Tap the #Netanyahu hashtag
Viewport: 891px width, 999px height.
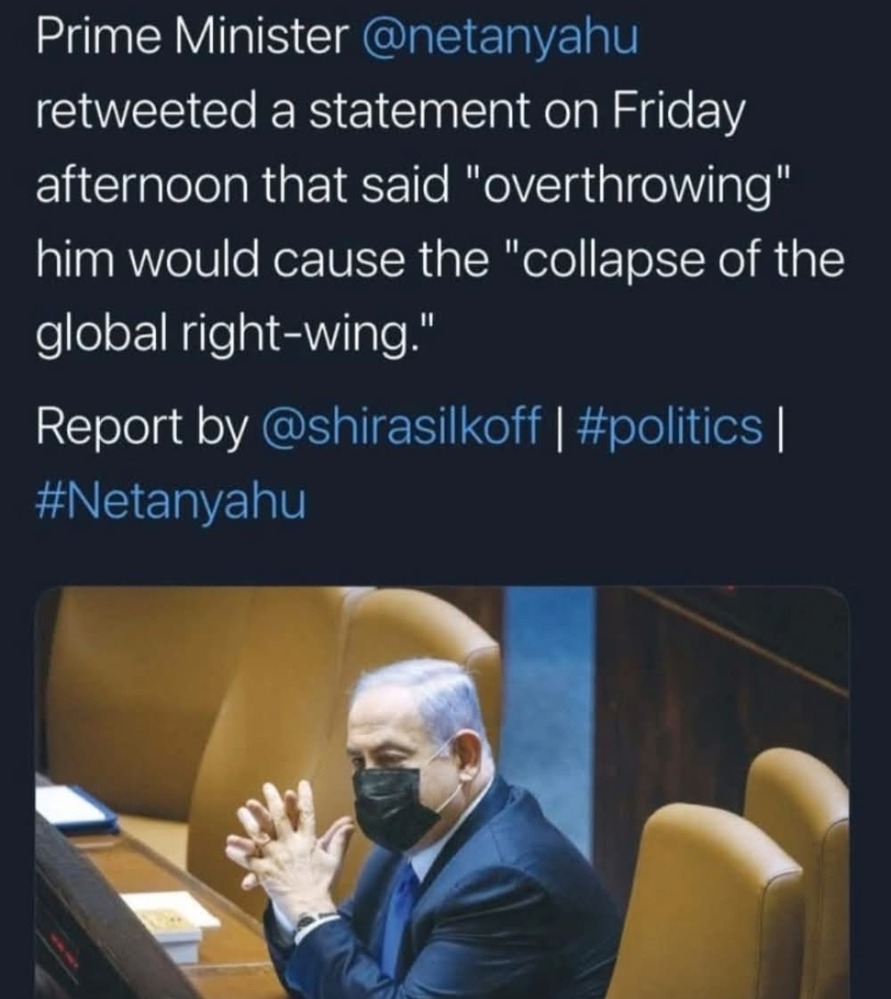click(170, 499)
